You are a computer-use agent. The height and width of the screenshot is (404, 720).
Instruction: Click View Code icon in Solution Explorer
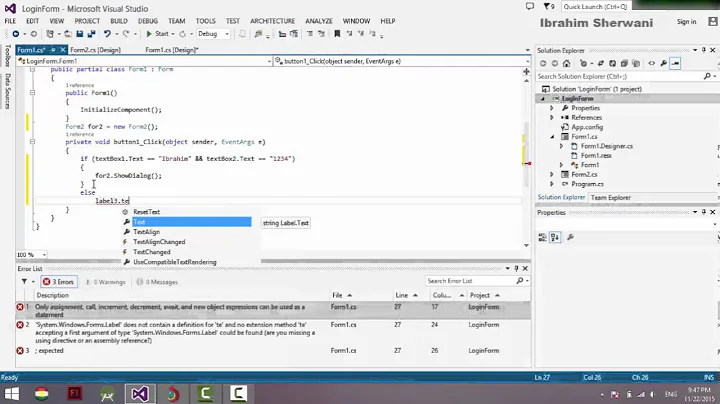[652, 63]
